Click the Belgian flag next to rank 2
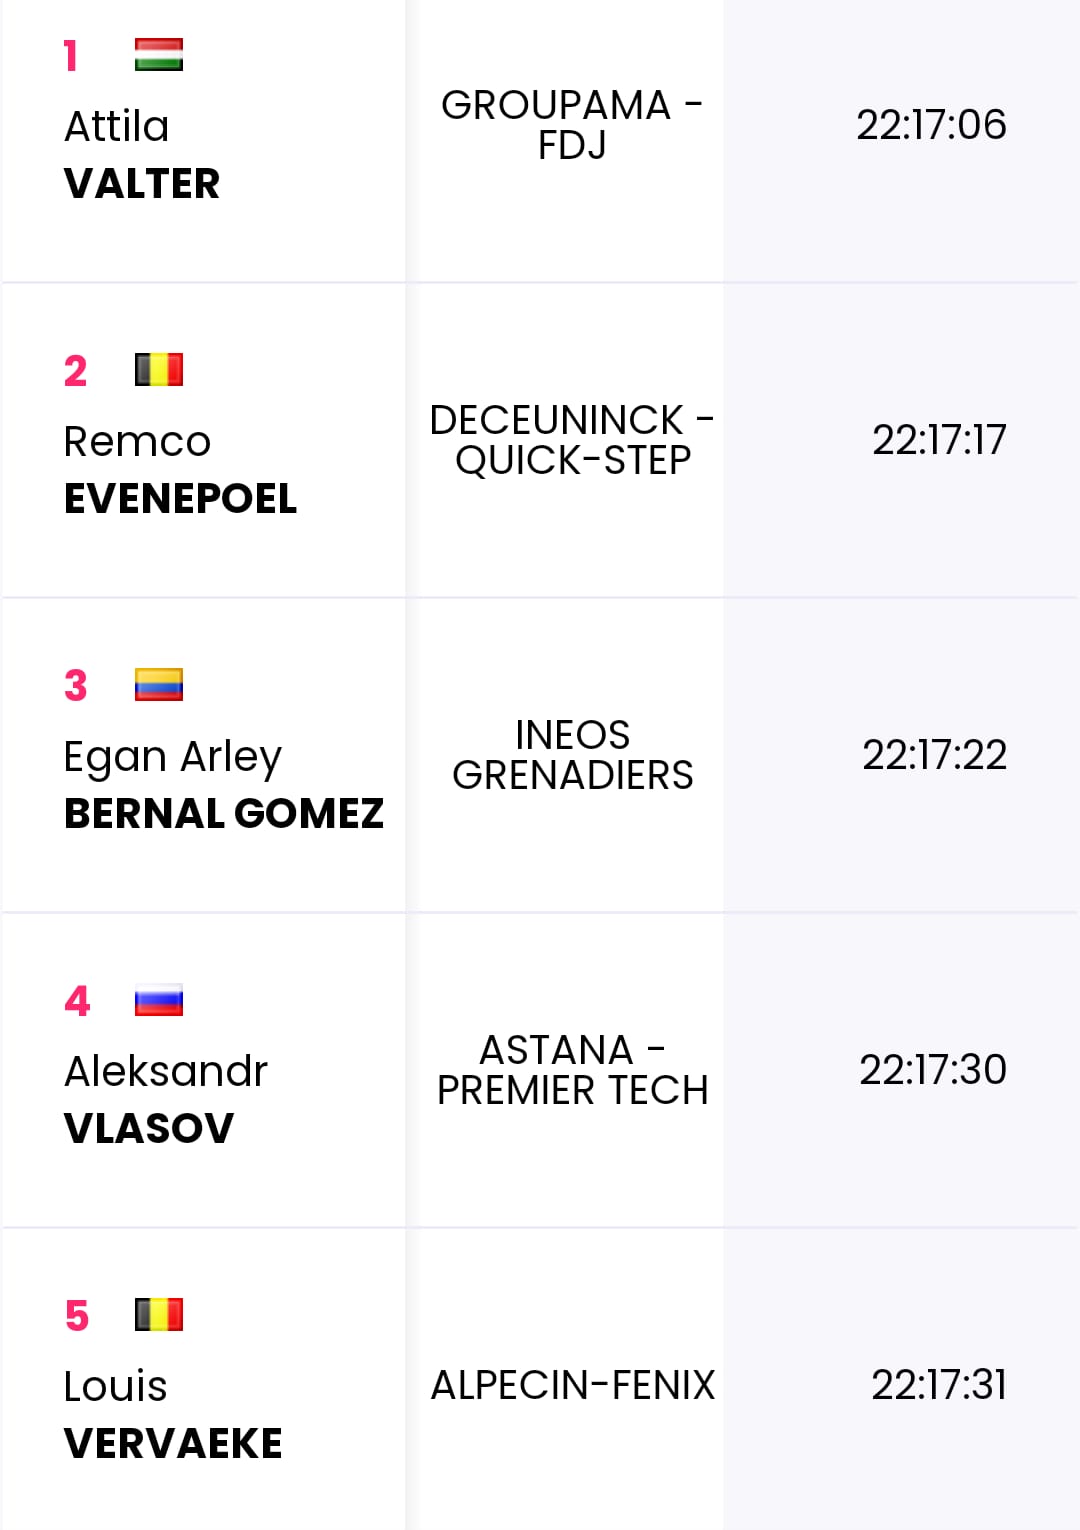This screenshot has height=1530, width=1080. pyautogui.click(x=159, y=370)
